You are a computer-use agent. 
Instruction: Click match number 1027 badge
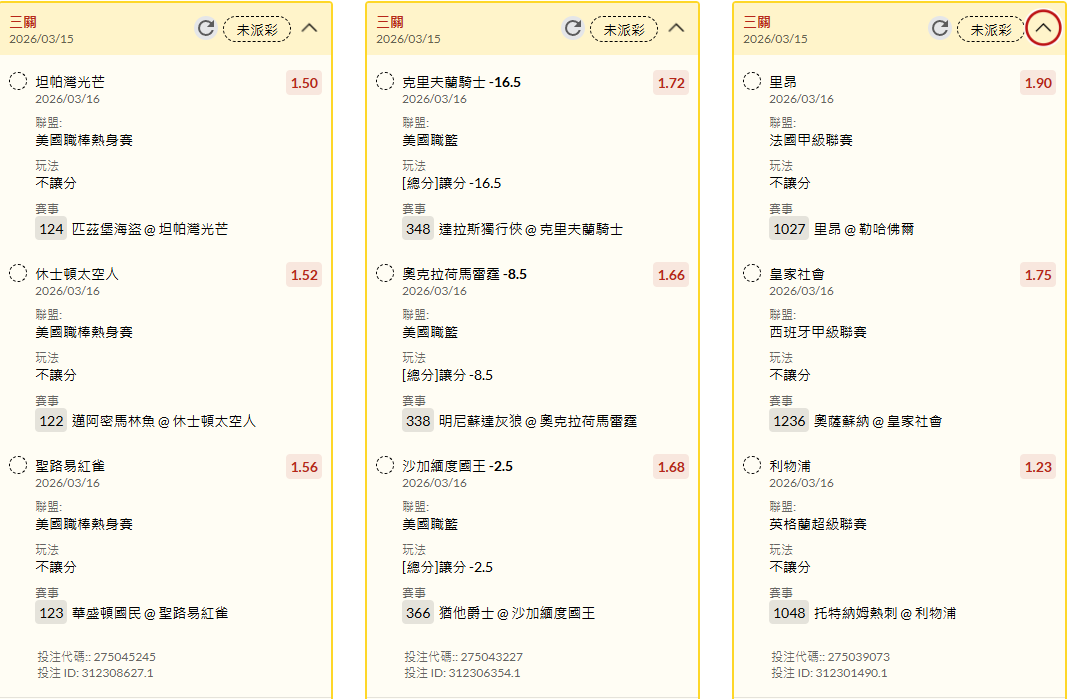789,229
